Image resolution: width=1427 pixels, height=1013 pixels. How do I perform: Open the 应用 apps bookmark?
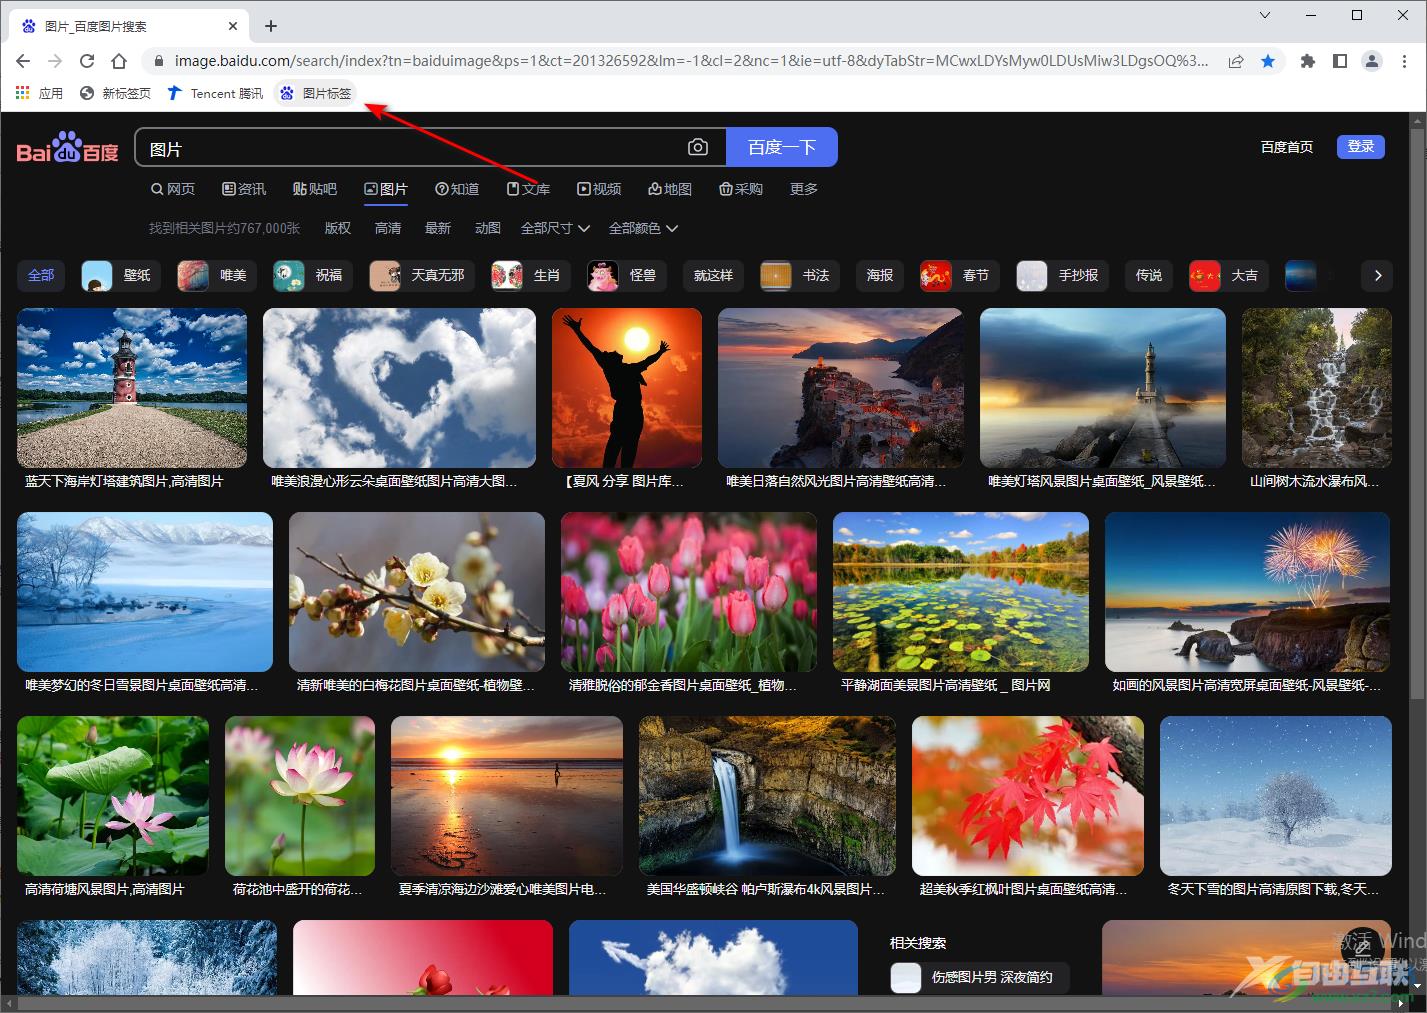point(40,93)
